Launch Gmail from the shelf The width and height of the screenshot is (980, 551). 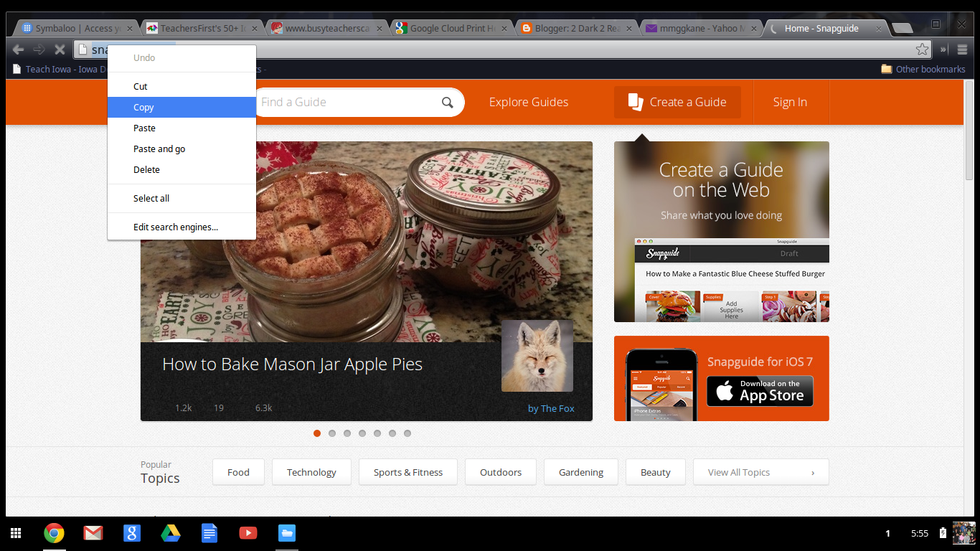(93, 533)
